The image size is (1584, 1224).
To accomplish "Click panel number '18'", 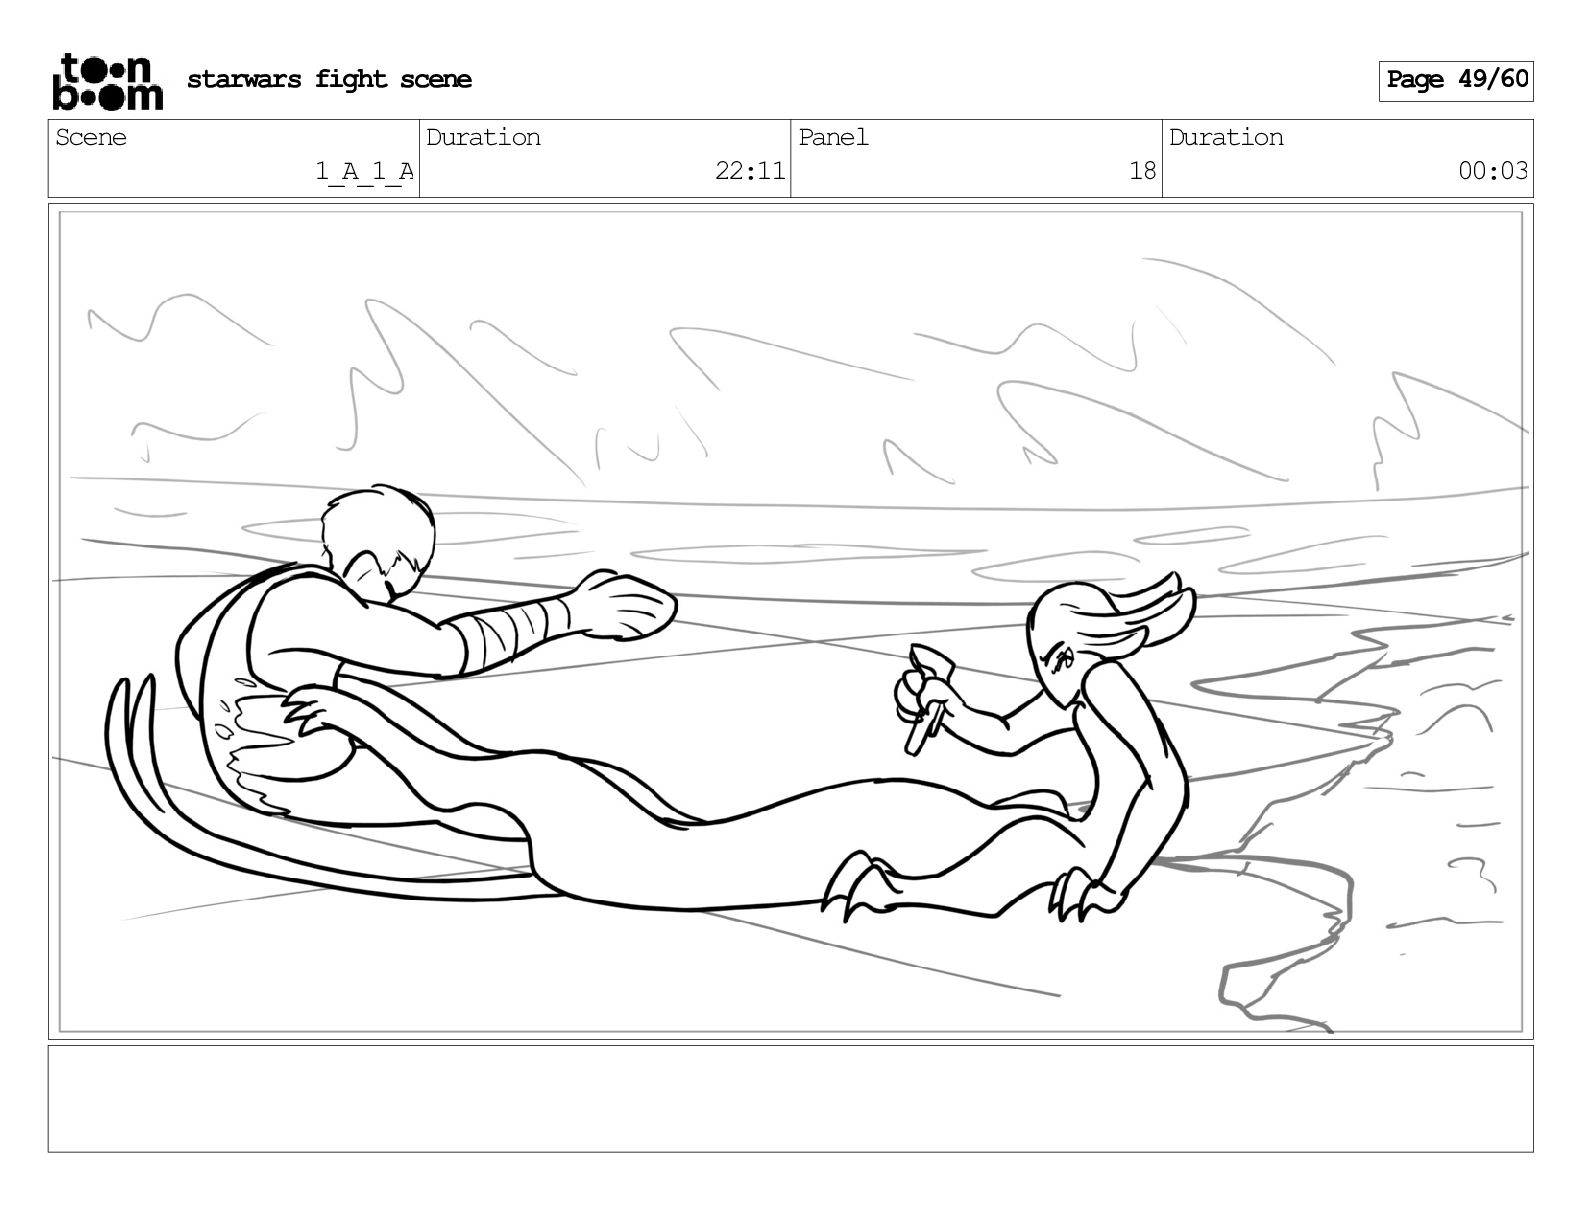I will (1142, 171).
